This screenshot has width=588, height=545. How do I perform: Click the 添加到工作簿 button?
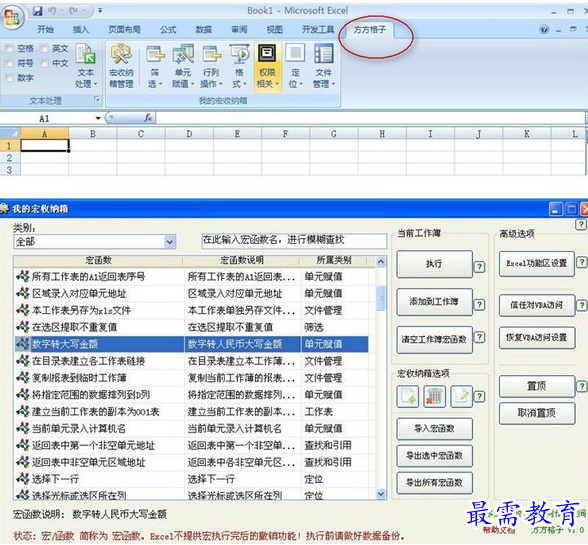434,302
